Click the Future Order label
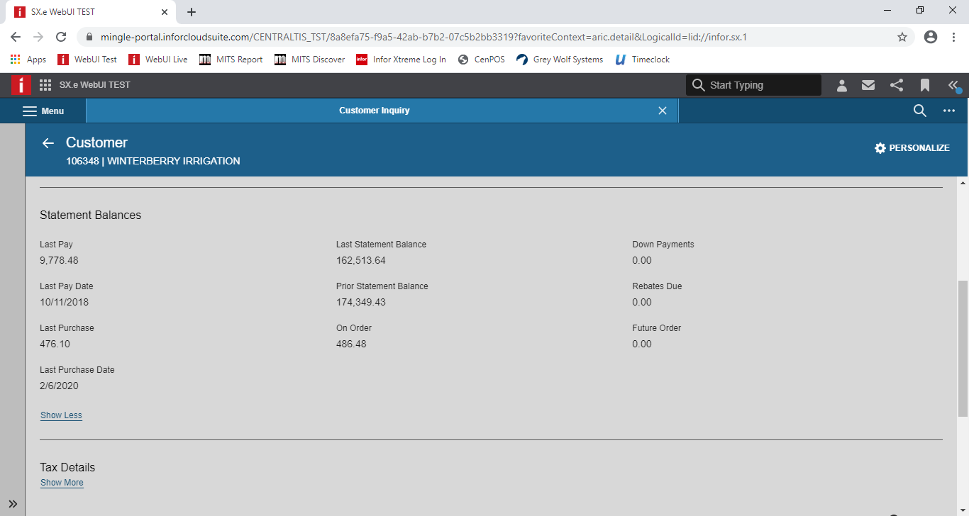This screenshot has width=970, height=516. 656,328
